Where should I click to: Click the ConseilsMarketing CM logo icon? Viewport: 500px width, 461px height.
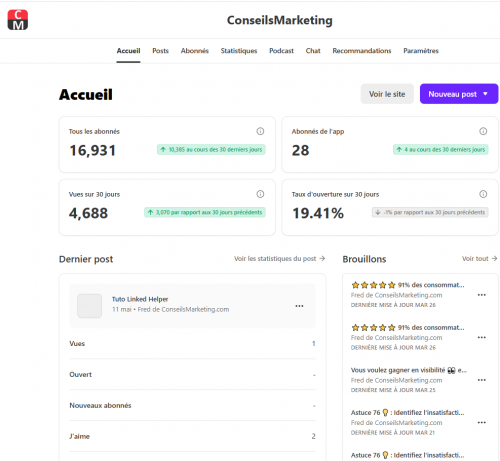pos(18,20)
